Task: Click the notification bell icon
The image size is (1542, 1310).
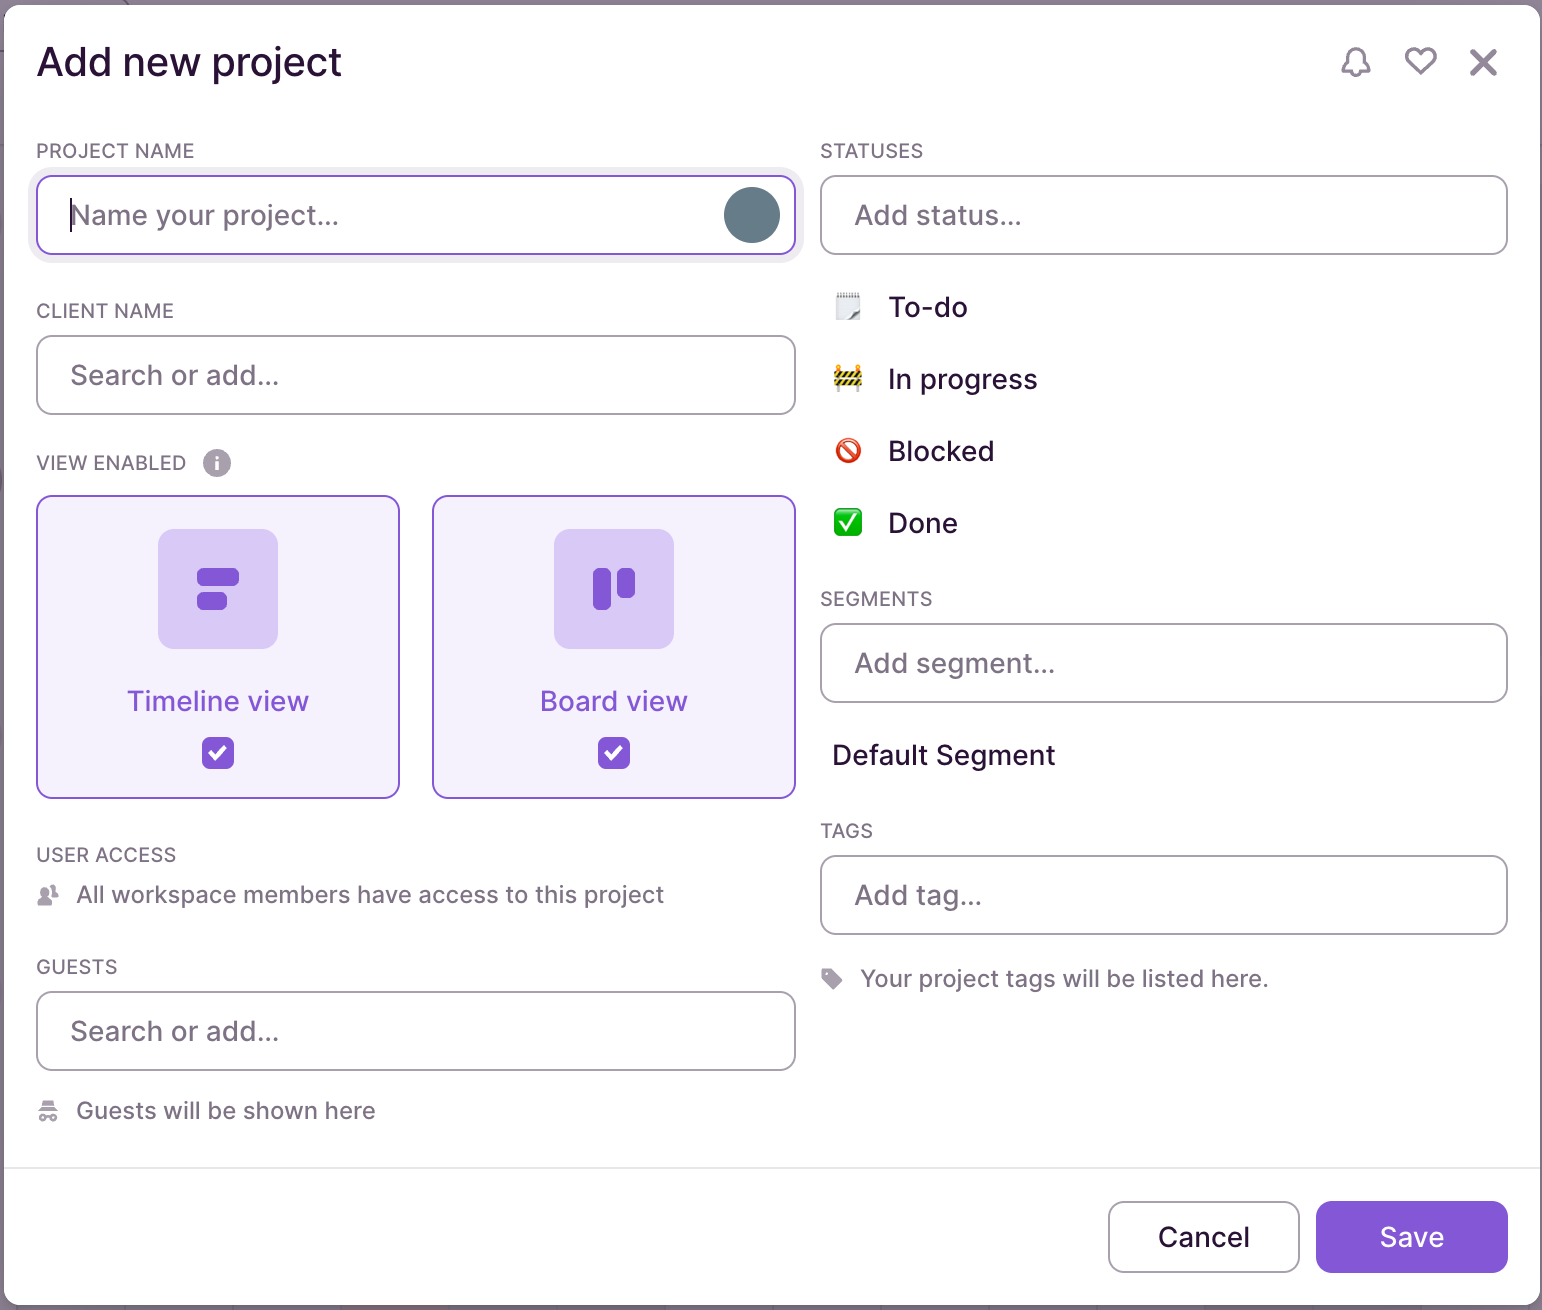Action: click(x=1356, y=62)
